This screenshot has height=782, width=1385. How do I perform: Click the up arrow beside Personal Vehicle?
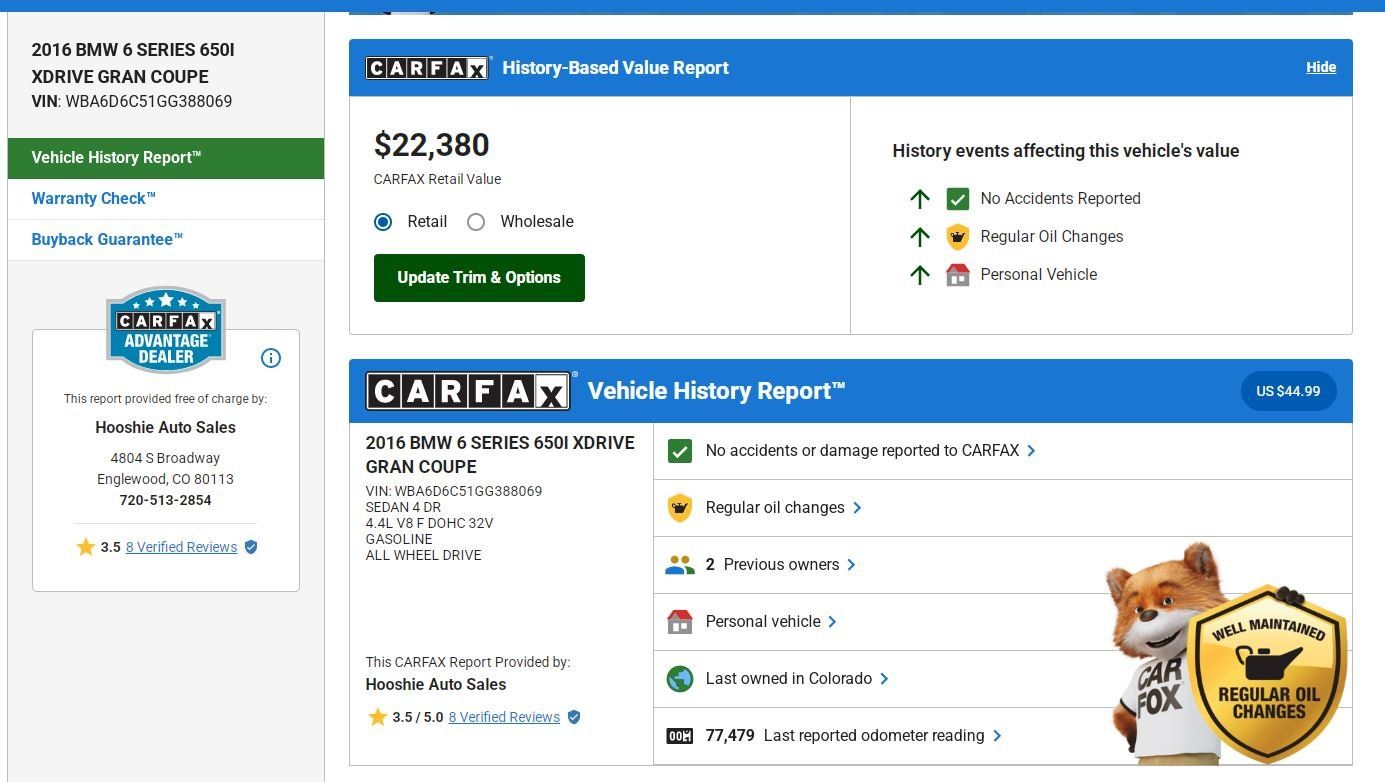tap(920, 275)
